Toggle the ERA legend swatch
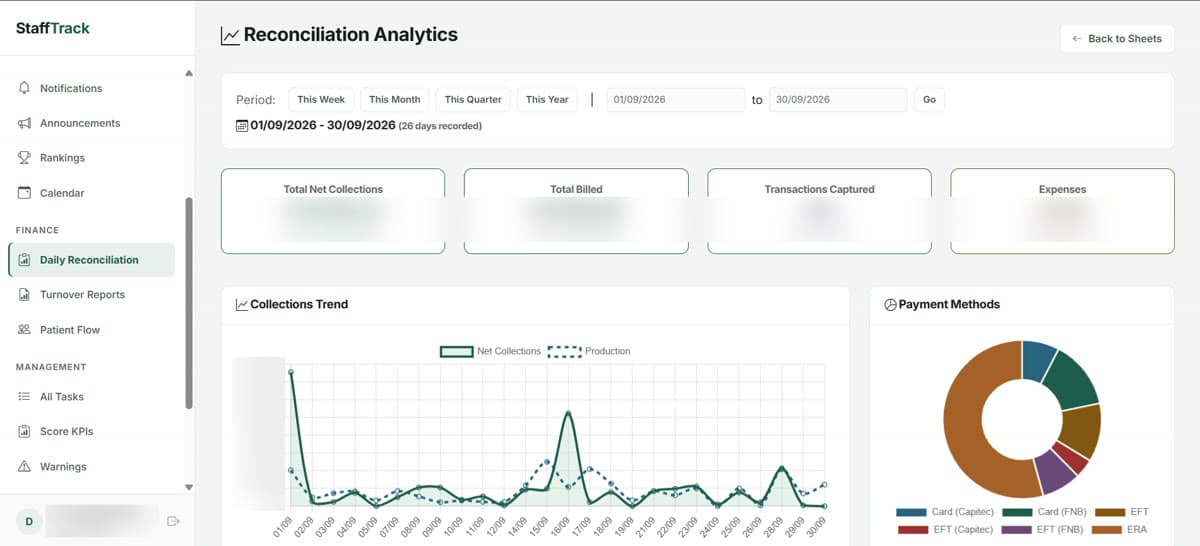The height and width of the screenshot is (546, 1200). 1108,529
